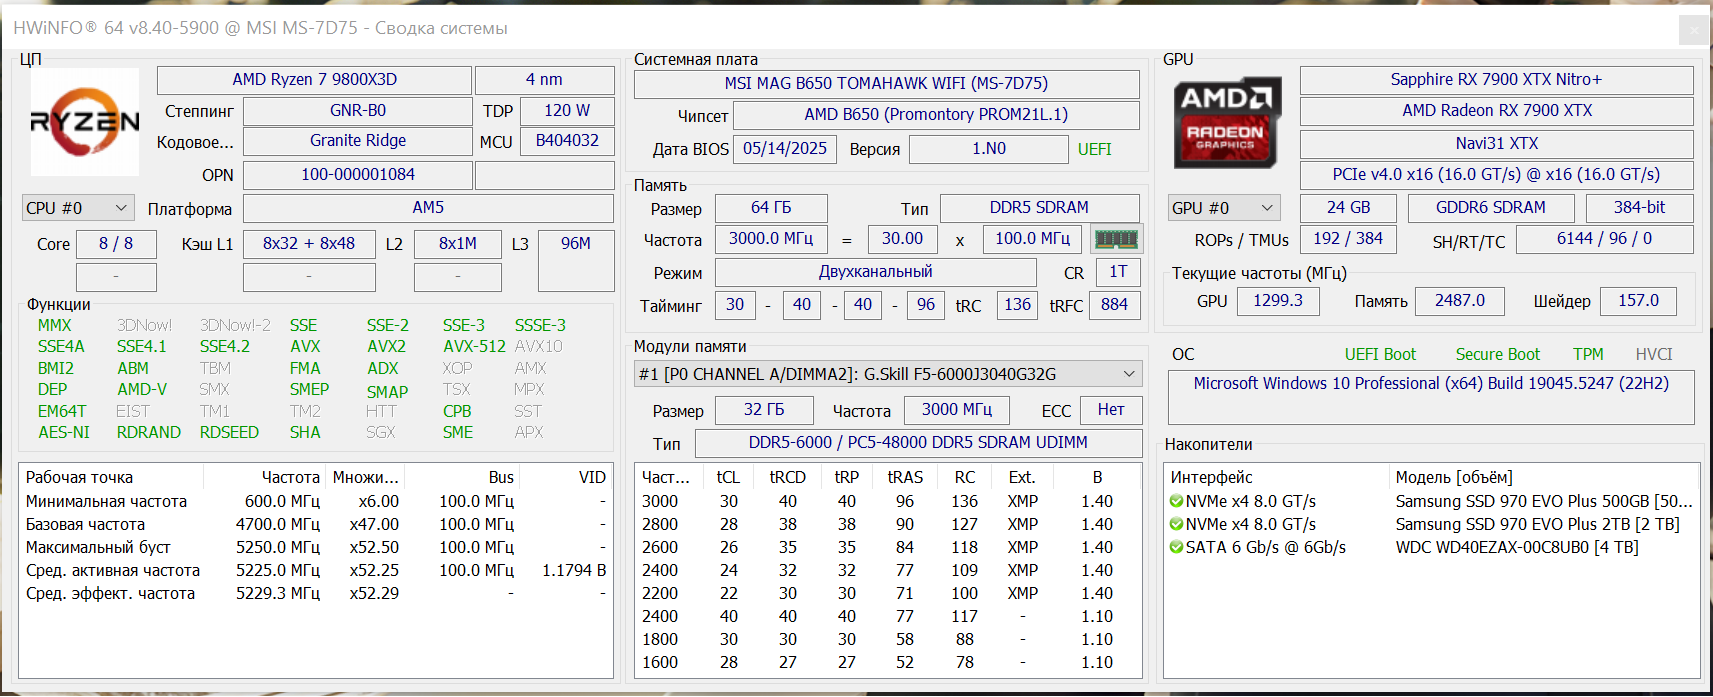Click the AMD Radeon RX 7900 XTX field
1713x697 pixels.
pyautogui.click(x=1496, y=111)
